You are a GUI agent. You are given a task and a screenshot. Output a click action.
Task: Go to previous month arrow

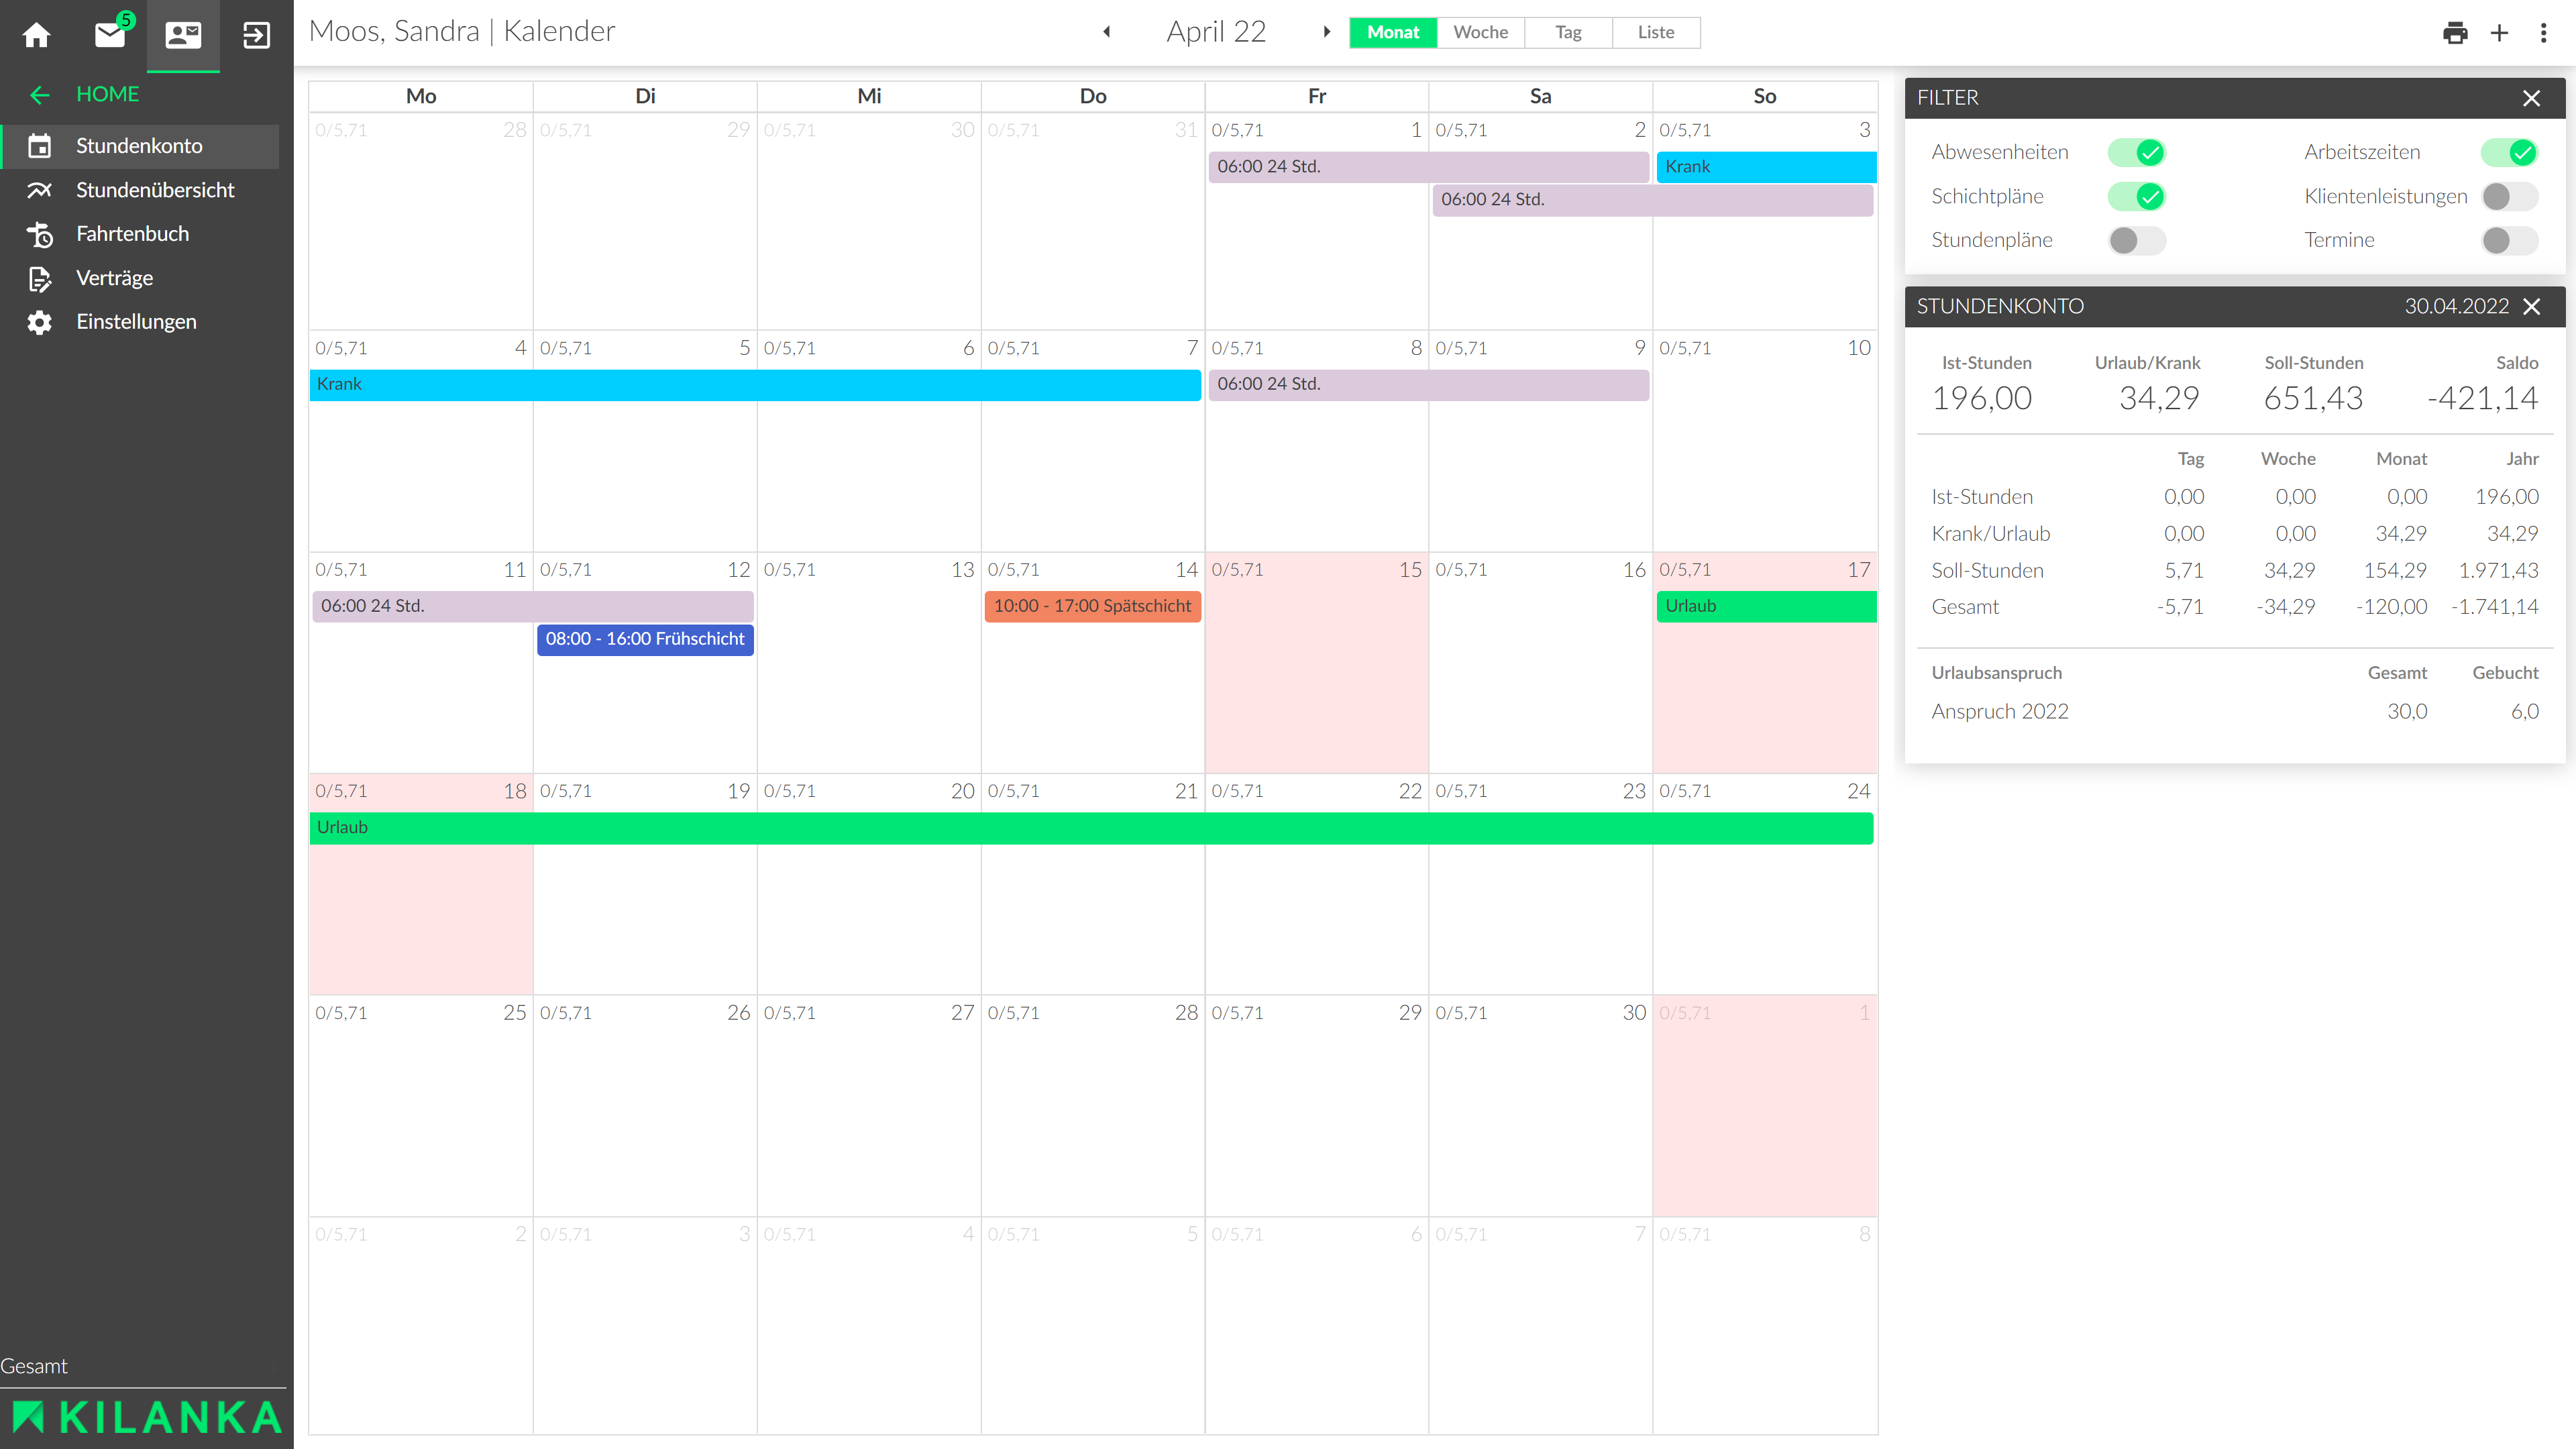point(1107,32)
